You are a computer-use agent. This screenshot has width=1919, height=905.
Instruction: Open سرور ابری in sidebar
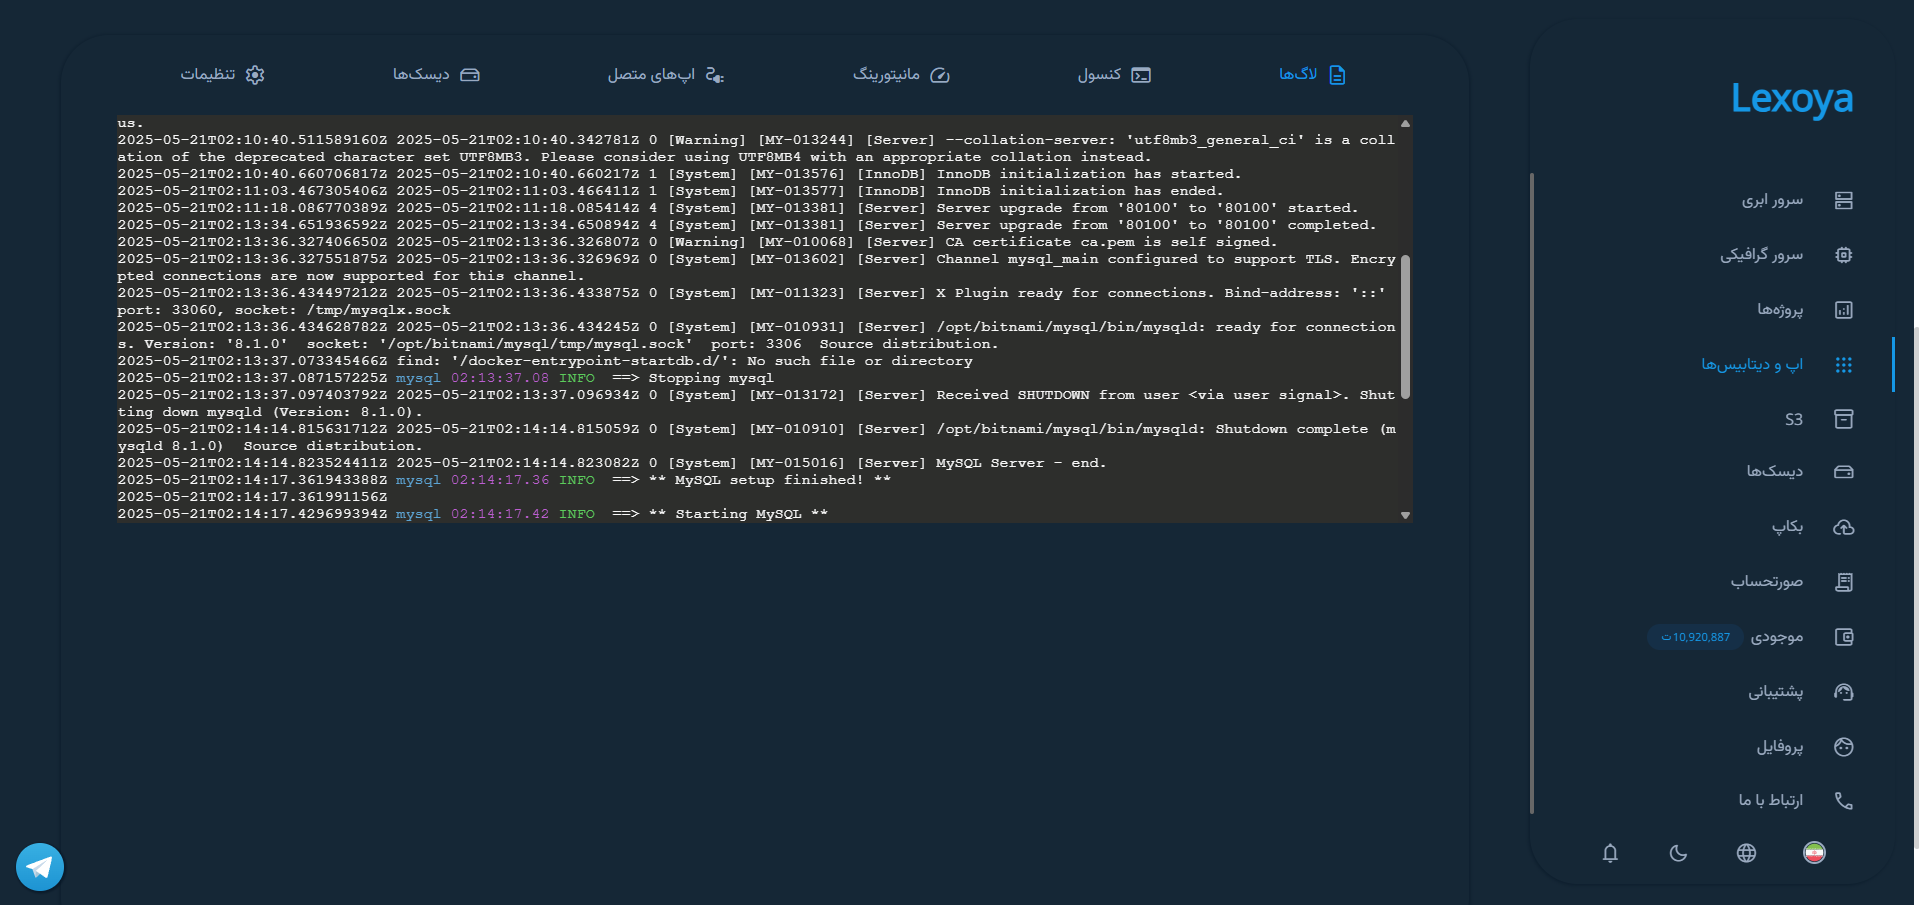(x=1772, y=201)
